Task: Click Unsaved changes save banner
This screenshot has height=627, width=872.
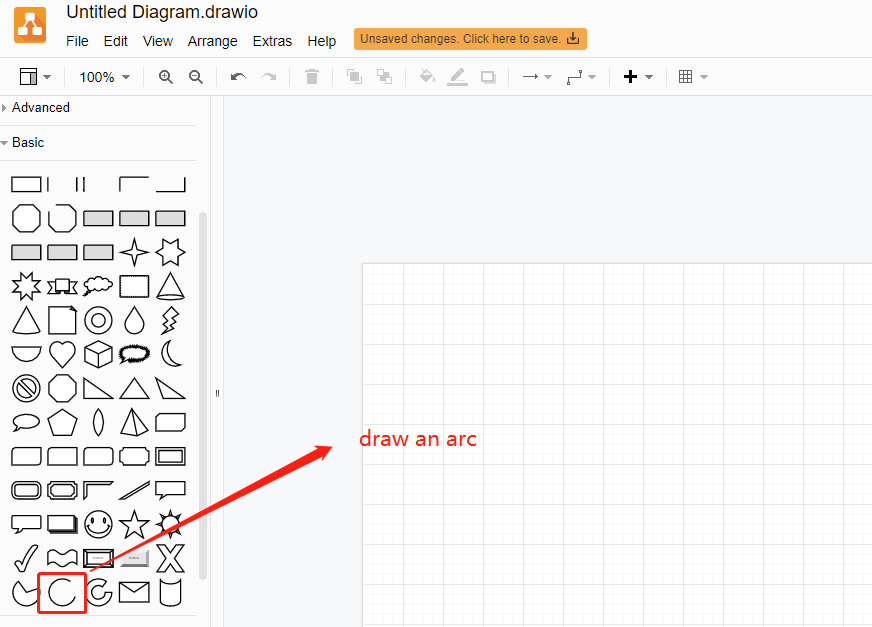Action: point(470,38)
